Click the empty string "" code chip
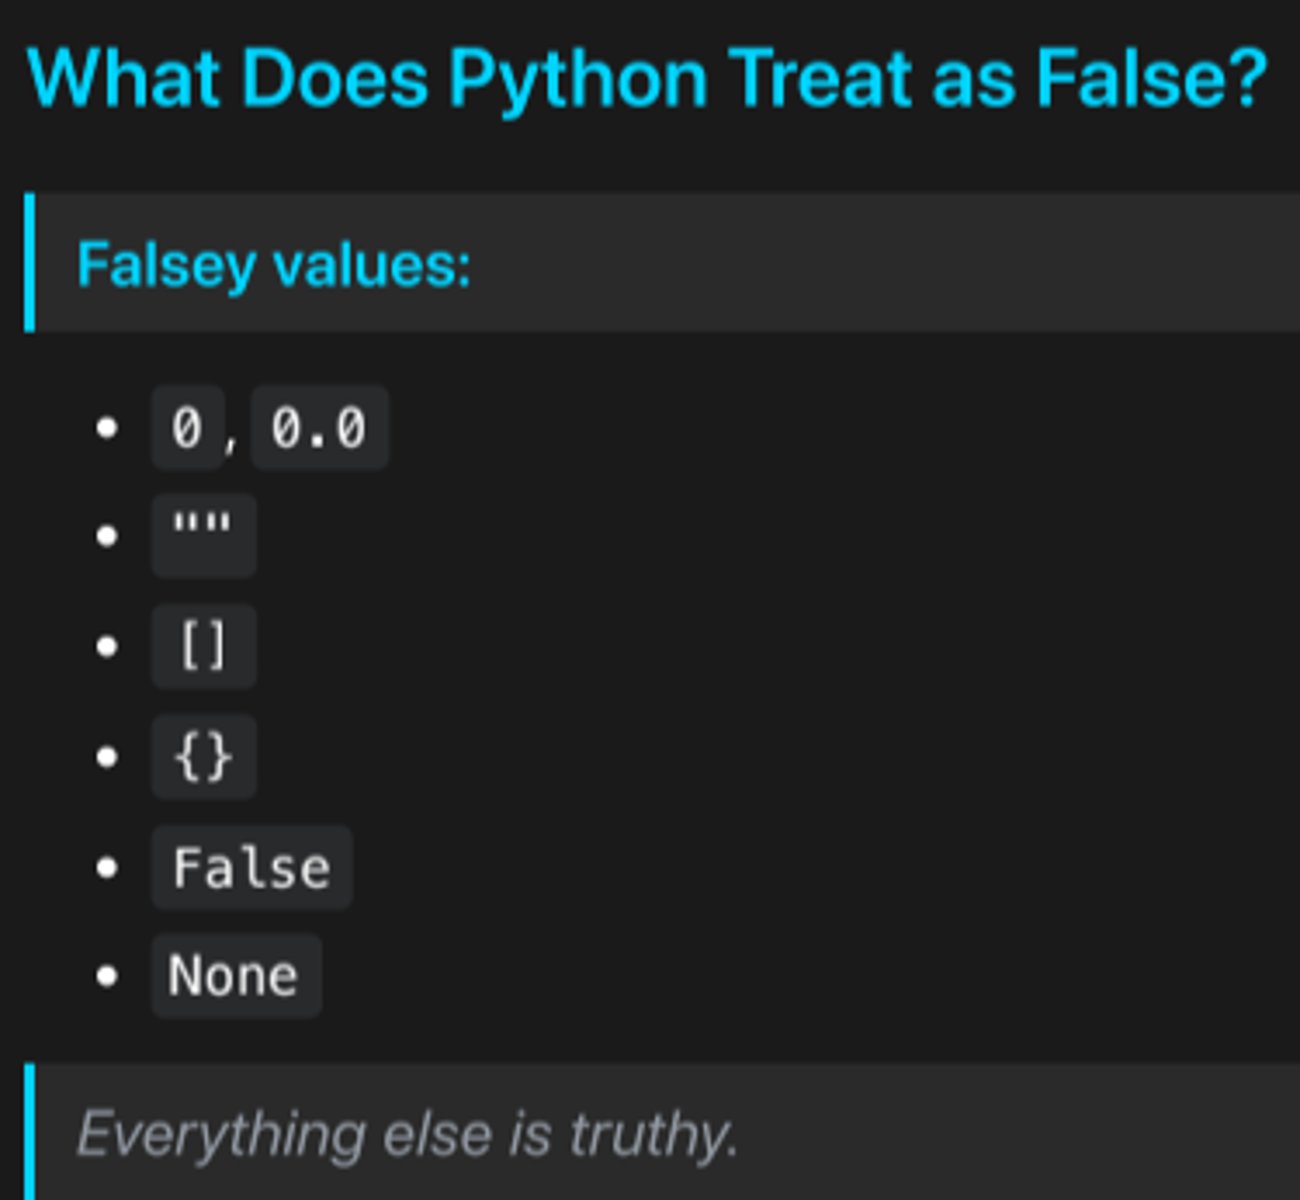The width and height of the screenshot is (1300, 1200). tap(203, 535)
